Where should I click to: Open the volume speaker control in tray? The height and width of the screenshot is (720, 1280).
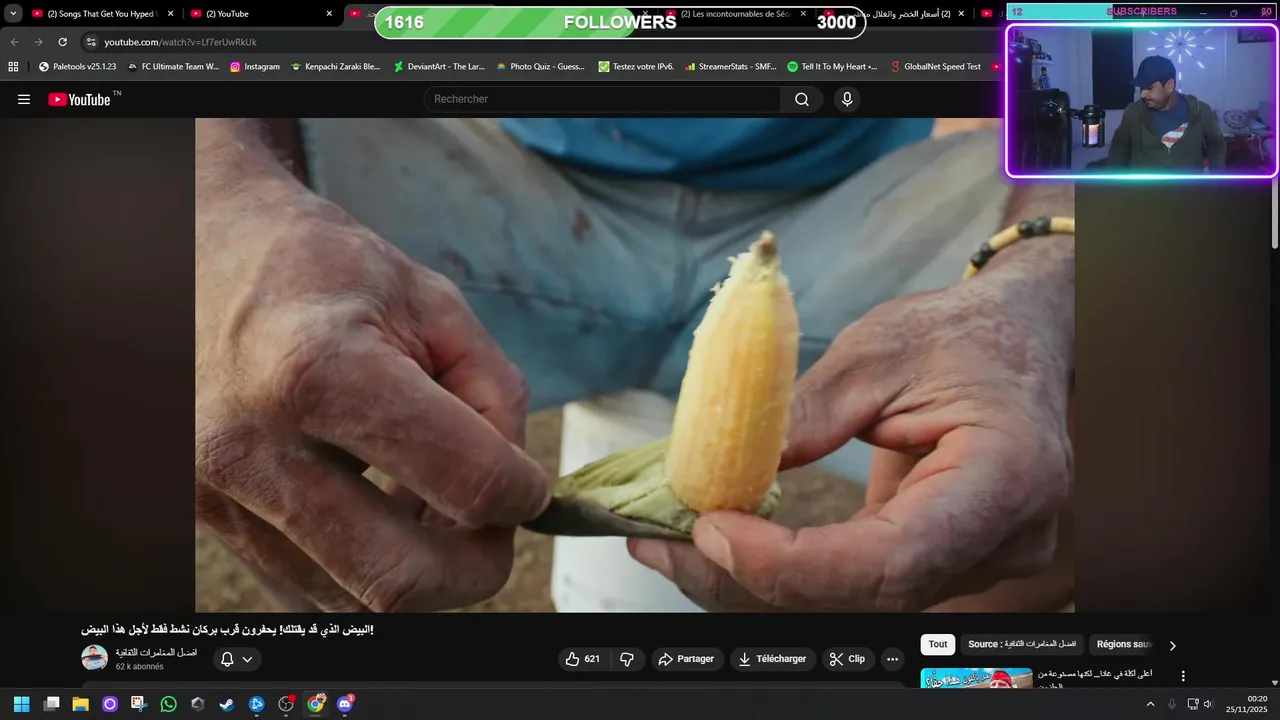[1208, 704]
